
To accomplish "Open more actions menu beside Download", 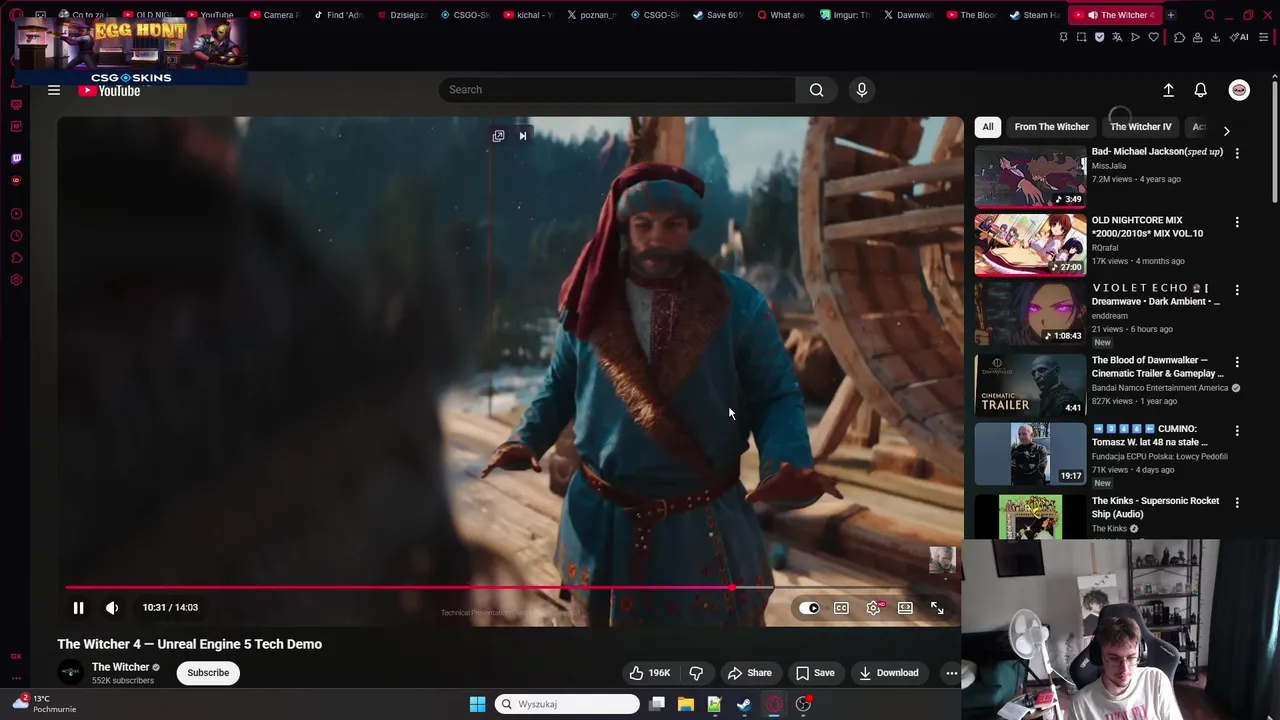I will (951, 673).
